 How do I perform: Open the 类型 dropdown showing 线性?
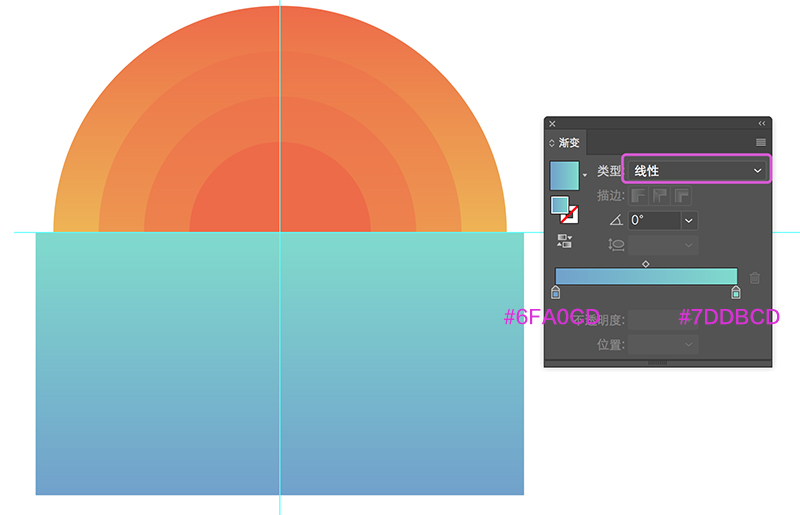tap(697, 170)
